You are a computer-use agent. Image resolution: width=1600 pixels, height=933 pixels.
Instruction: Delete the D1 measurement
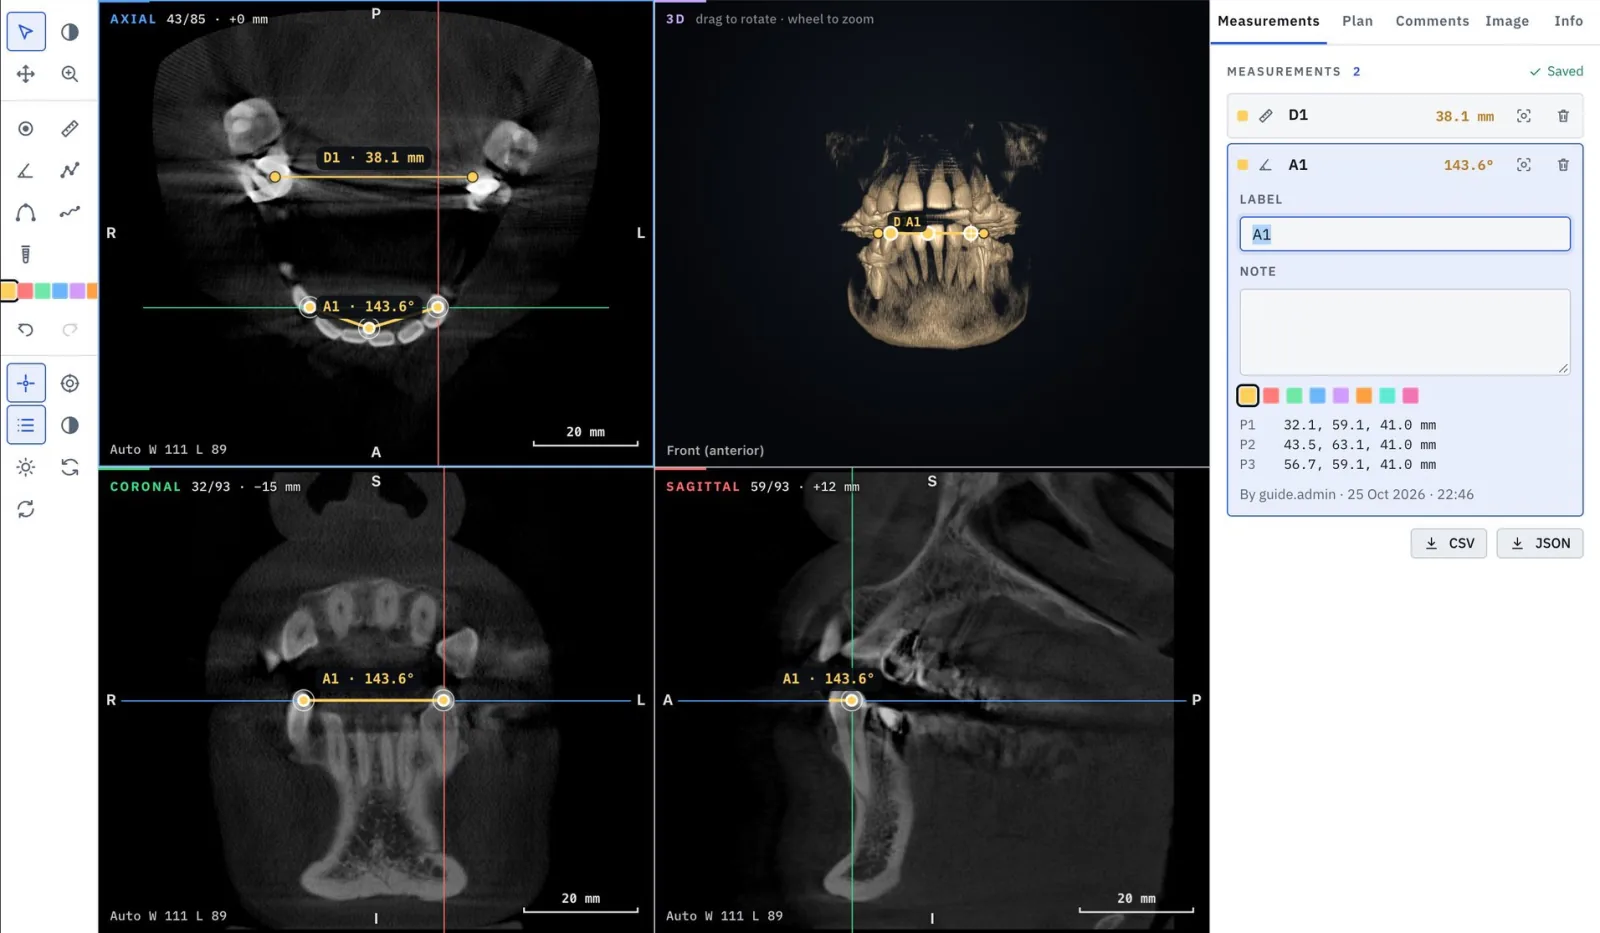point(1563,116)
